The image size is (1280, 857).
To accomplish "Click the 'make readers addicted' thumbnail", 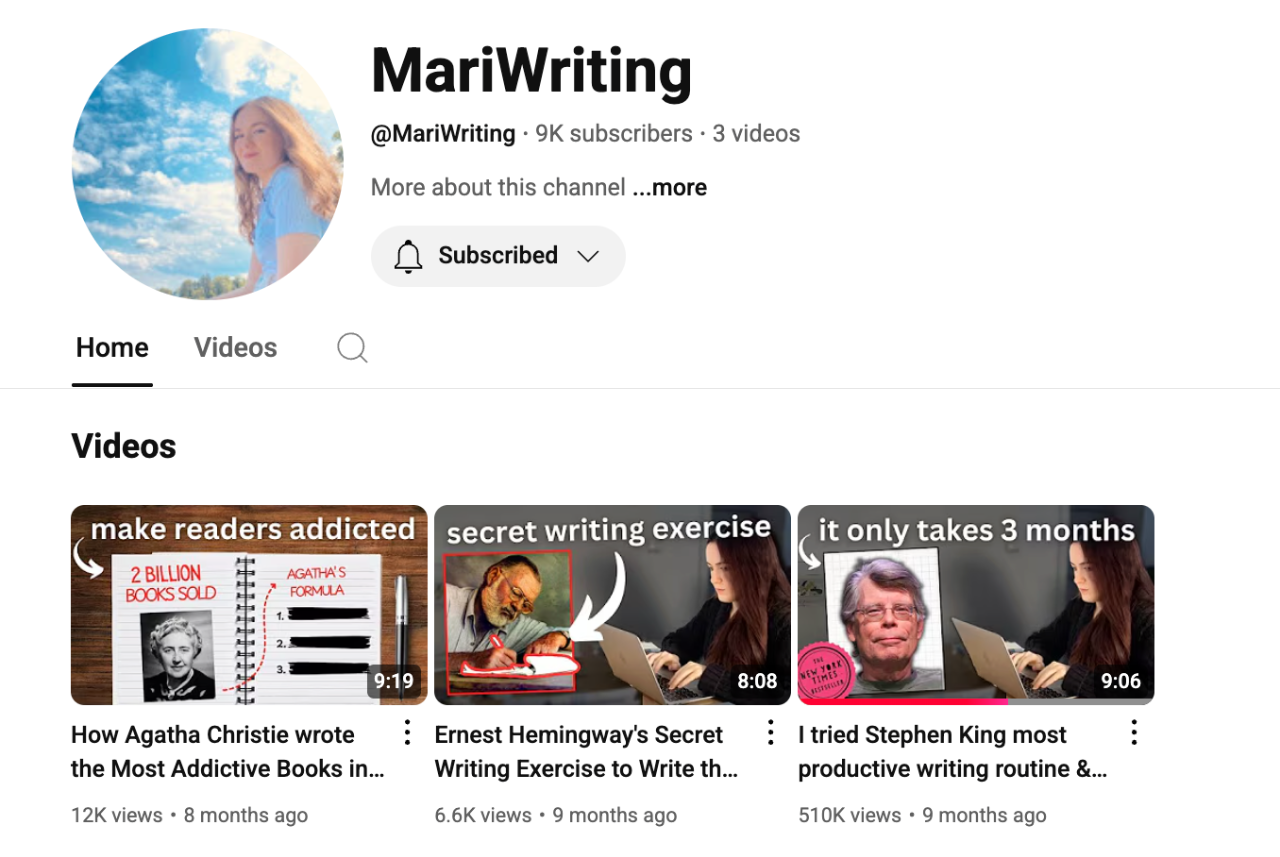I will tap(249, 605).
